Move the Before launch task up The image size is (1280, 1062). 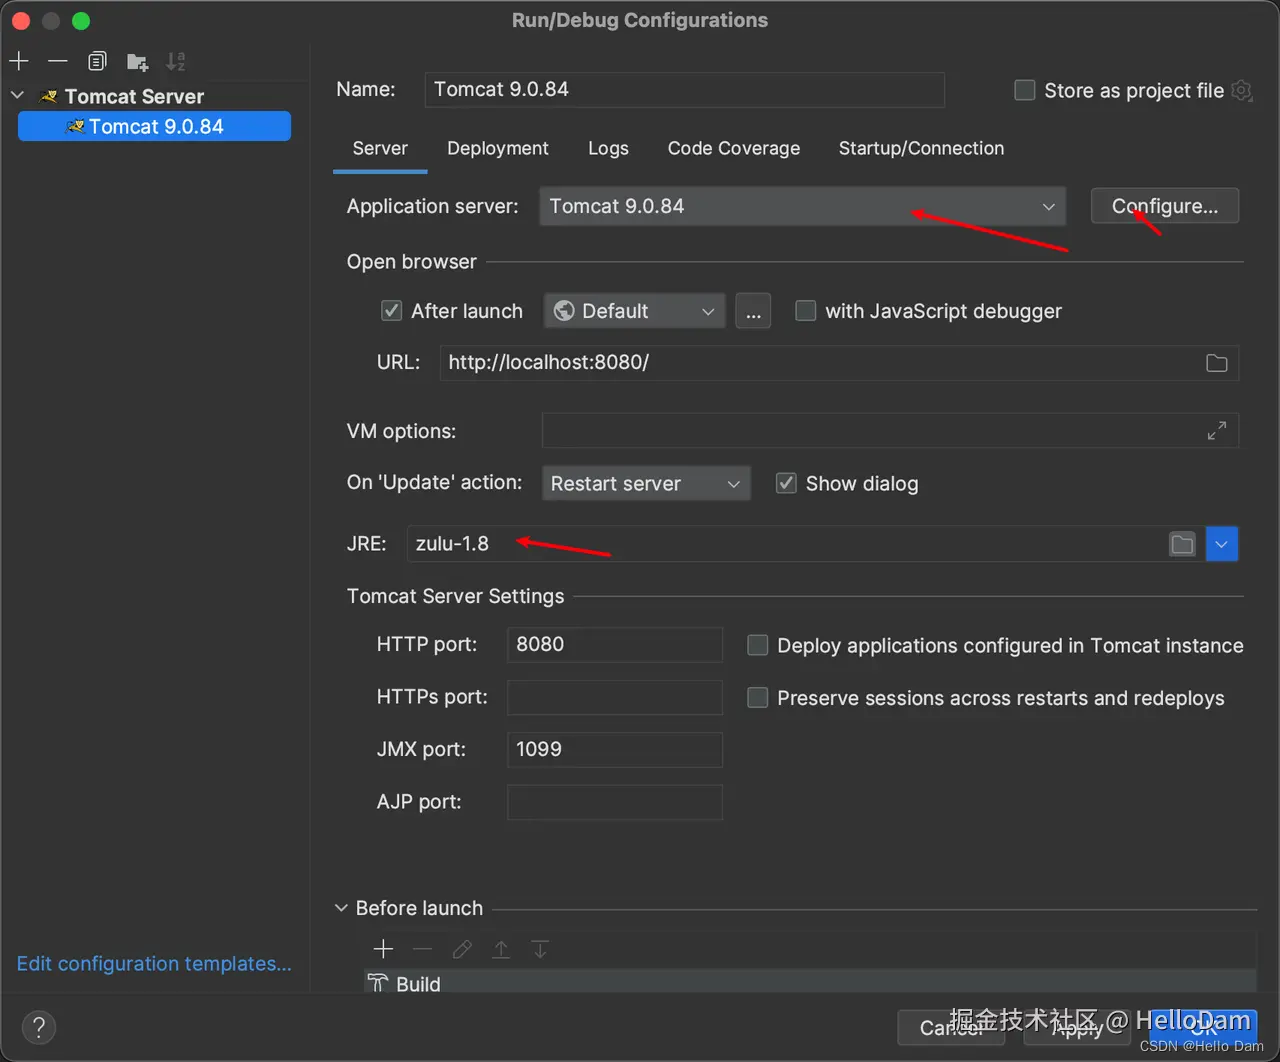pos(501,949)
